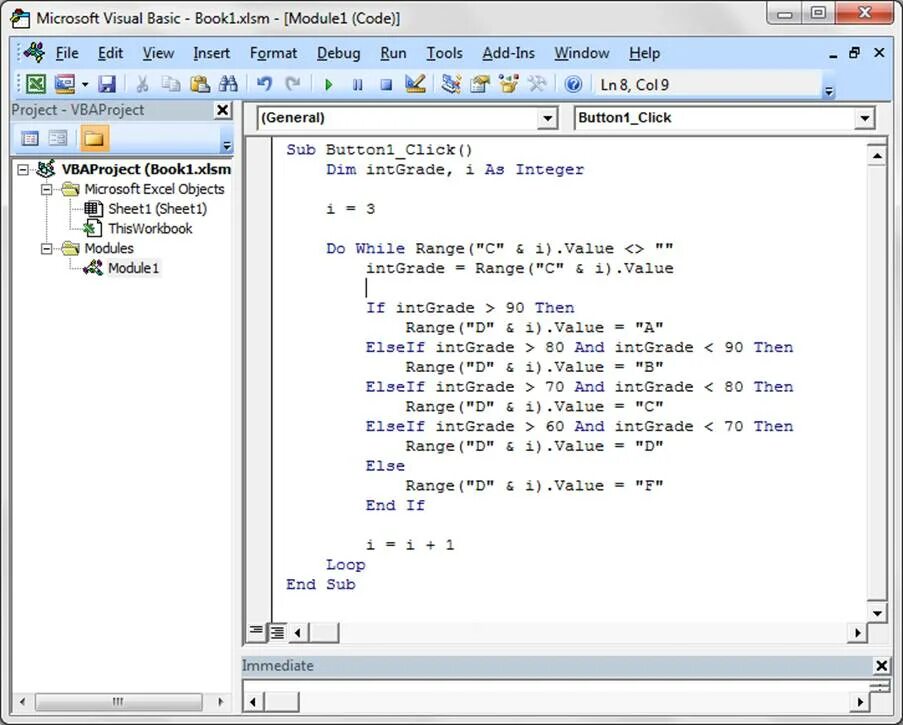Open the View menu
903x725 pixels.
point(158,53)
